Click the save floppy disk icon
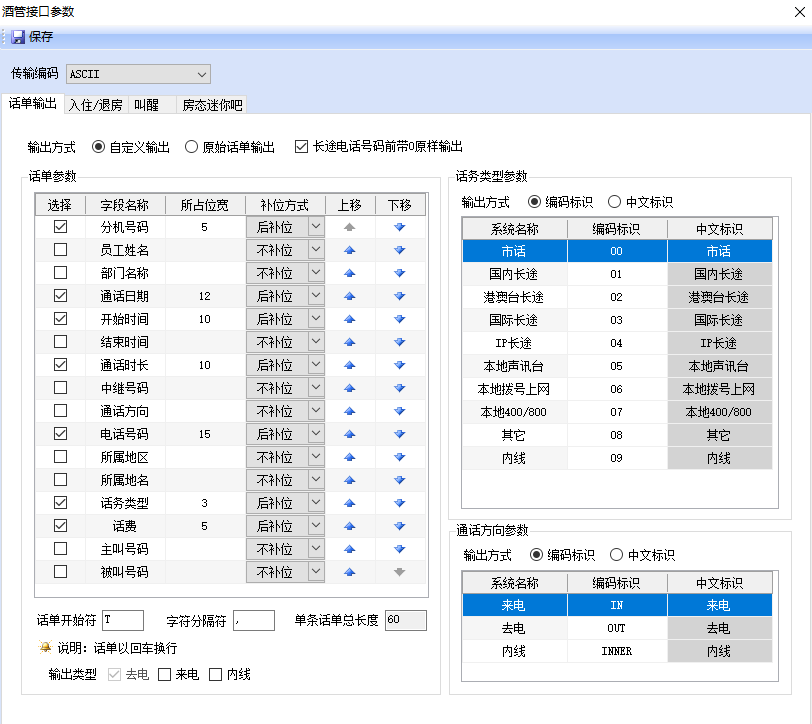This screenshot has width=812, height=724. coord(18,37)
